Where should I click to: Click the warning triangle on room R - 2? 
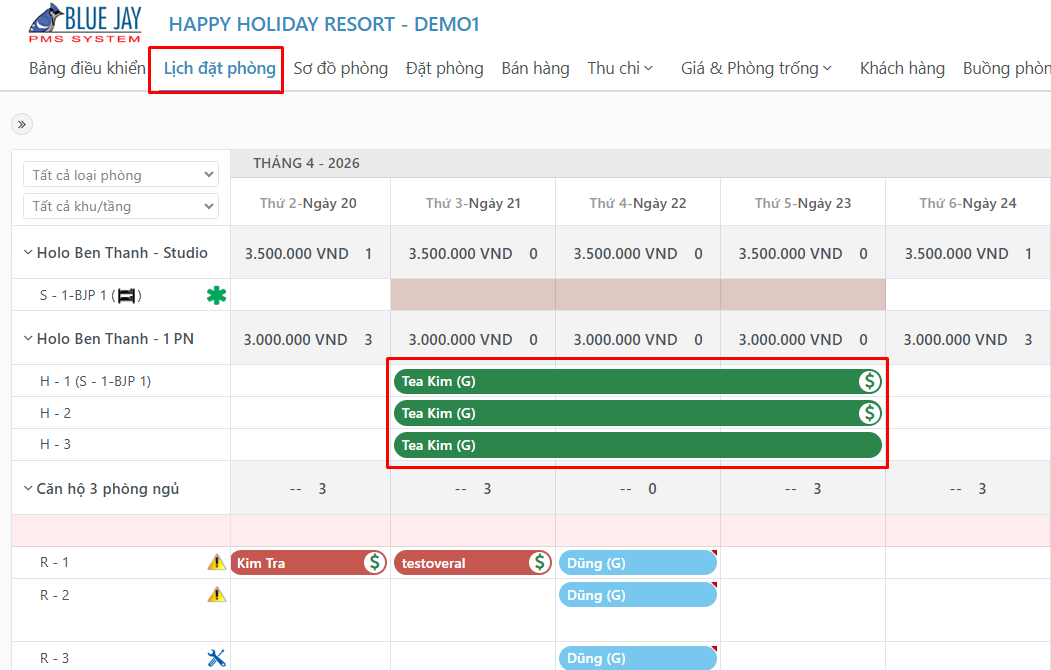[217, 594]
